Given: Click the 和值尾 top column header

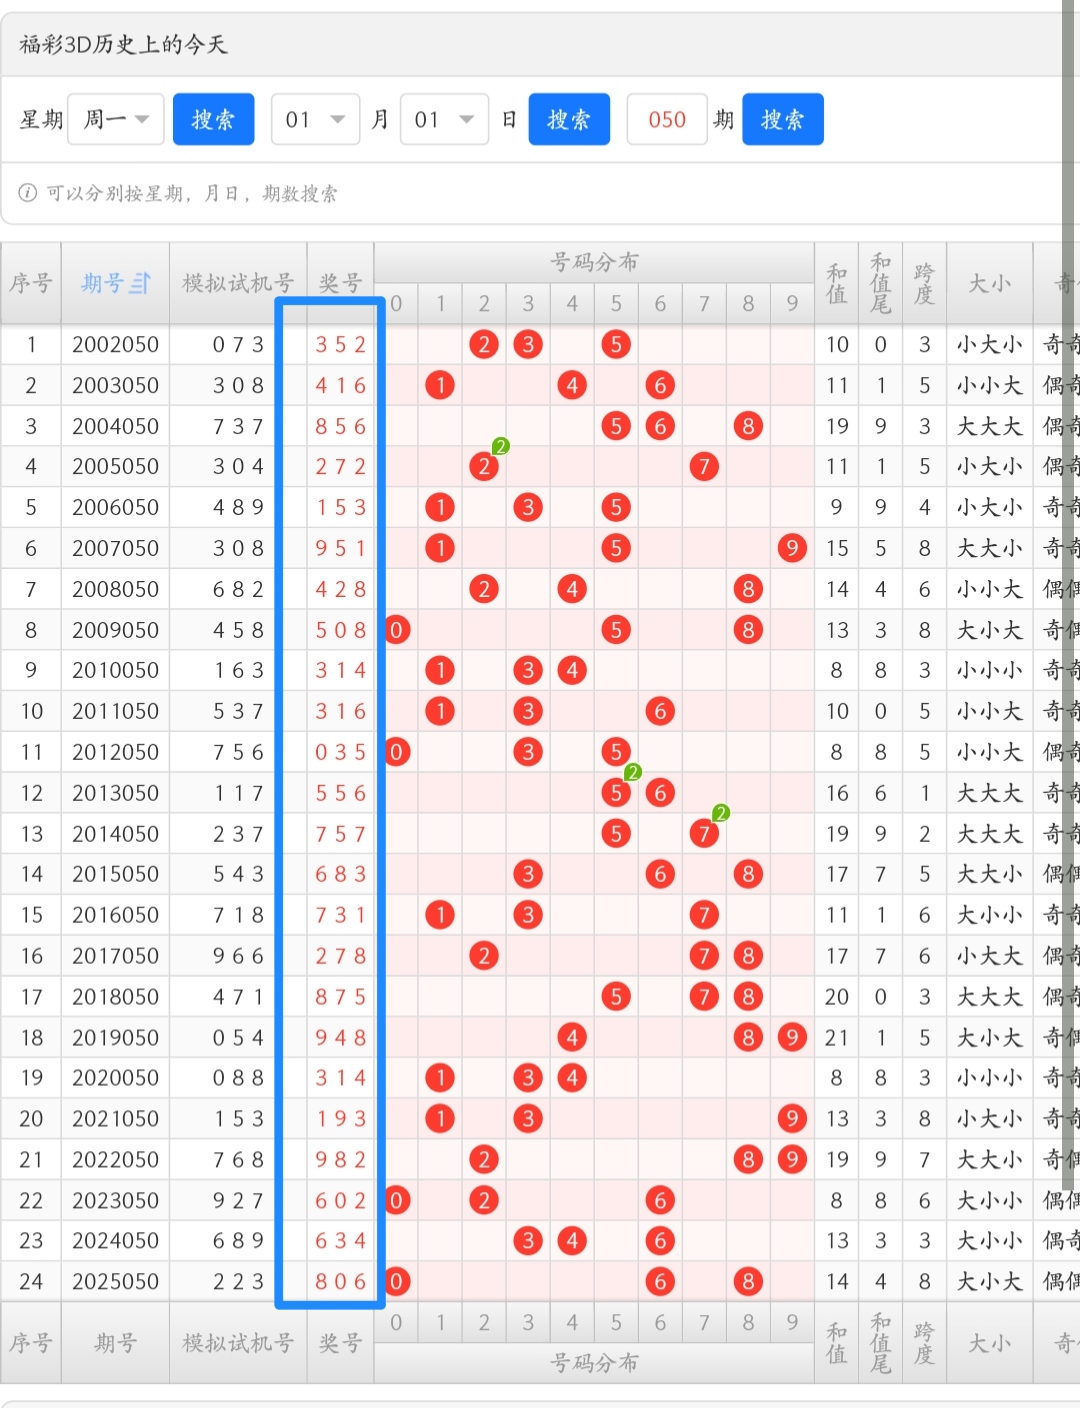Looking at the screenshot, I should [x=880, y=283].
